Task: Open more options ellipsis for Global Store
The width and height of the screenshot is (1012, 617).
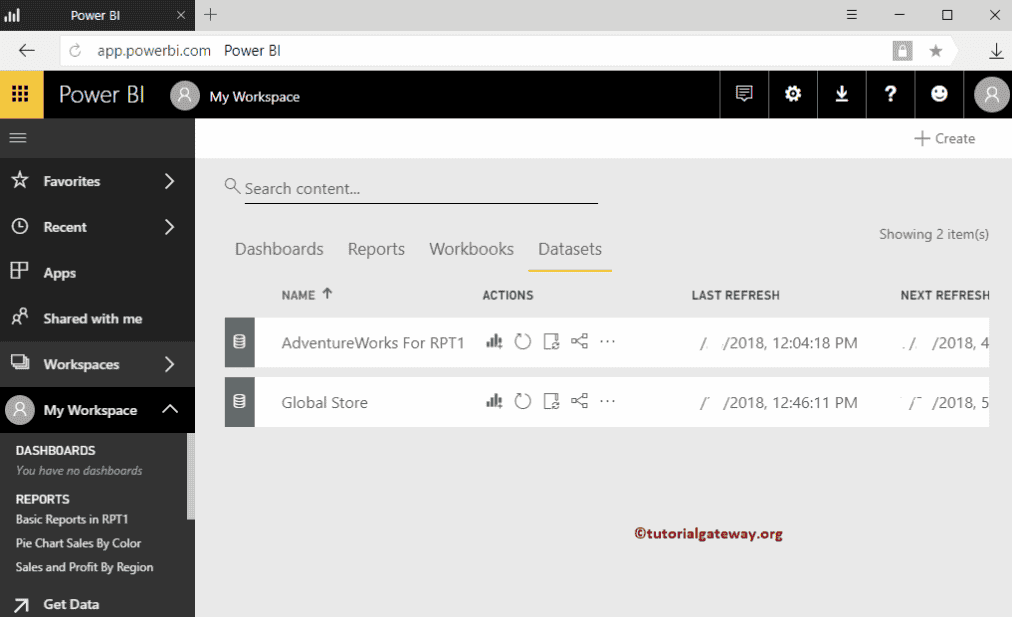Action: pyautogui.click(x=607, y=401)
